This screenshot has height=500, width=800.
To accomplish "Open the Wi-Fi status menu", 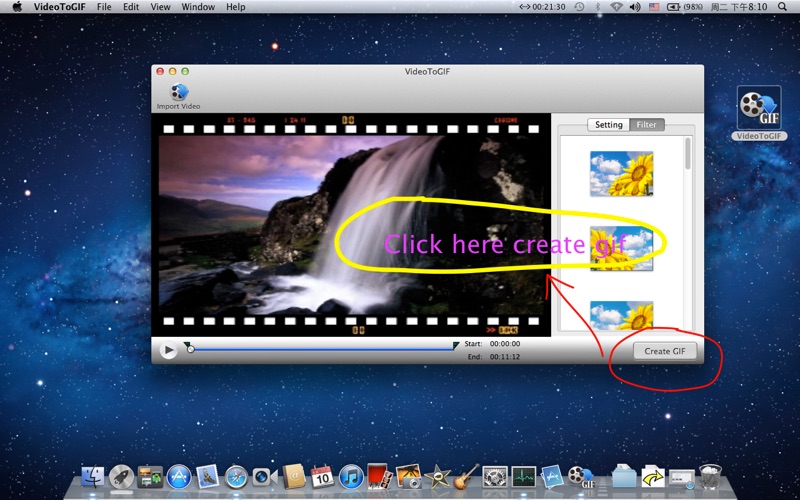I will pos(616,7).
